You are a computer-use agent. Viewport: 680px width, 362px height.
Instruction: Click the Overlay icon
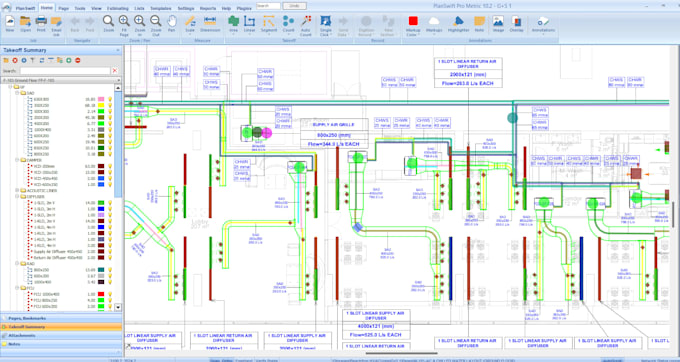coord(517,21)
